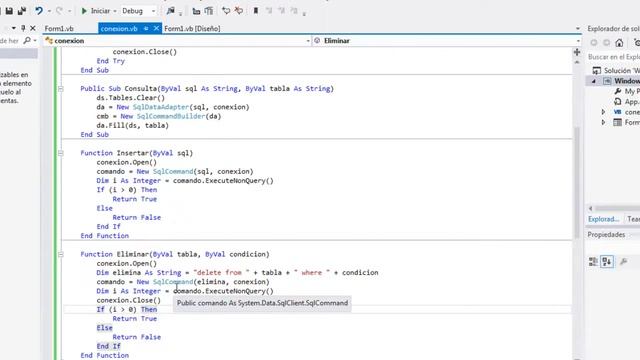Collapse the Windows project node

click(594, 81)
